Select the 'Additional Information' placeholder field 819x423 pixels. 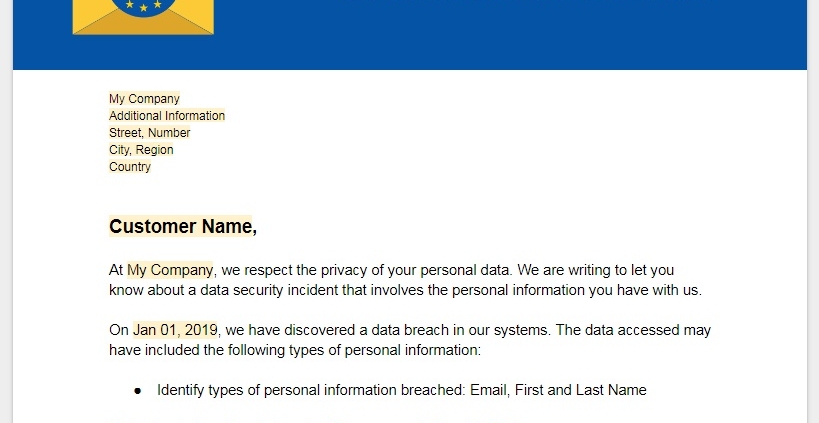click(167, 115)
